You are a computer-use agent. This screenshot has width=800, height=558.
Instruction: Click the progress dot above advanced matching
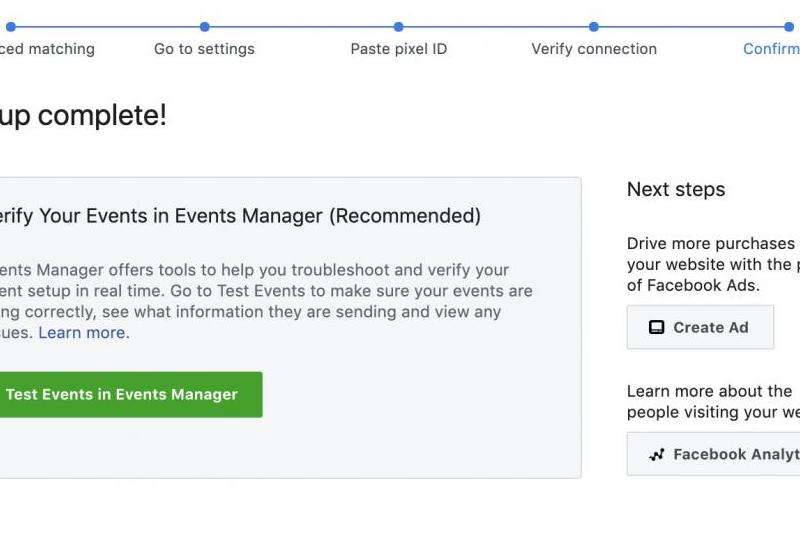point(10,27)
